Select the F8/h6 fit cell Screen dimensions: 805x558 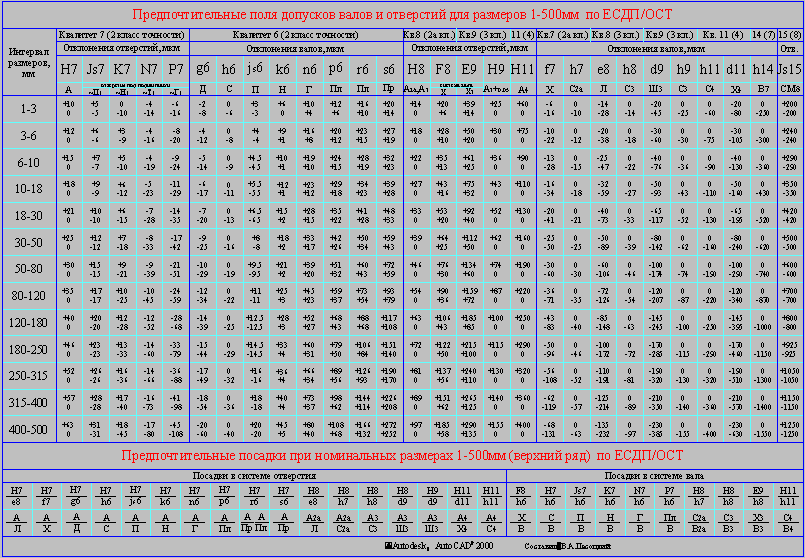[522, 495]
